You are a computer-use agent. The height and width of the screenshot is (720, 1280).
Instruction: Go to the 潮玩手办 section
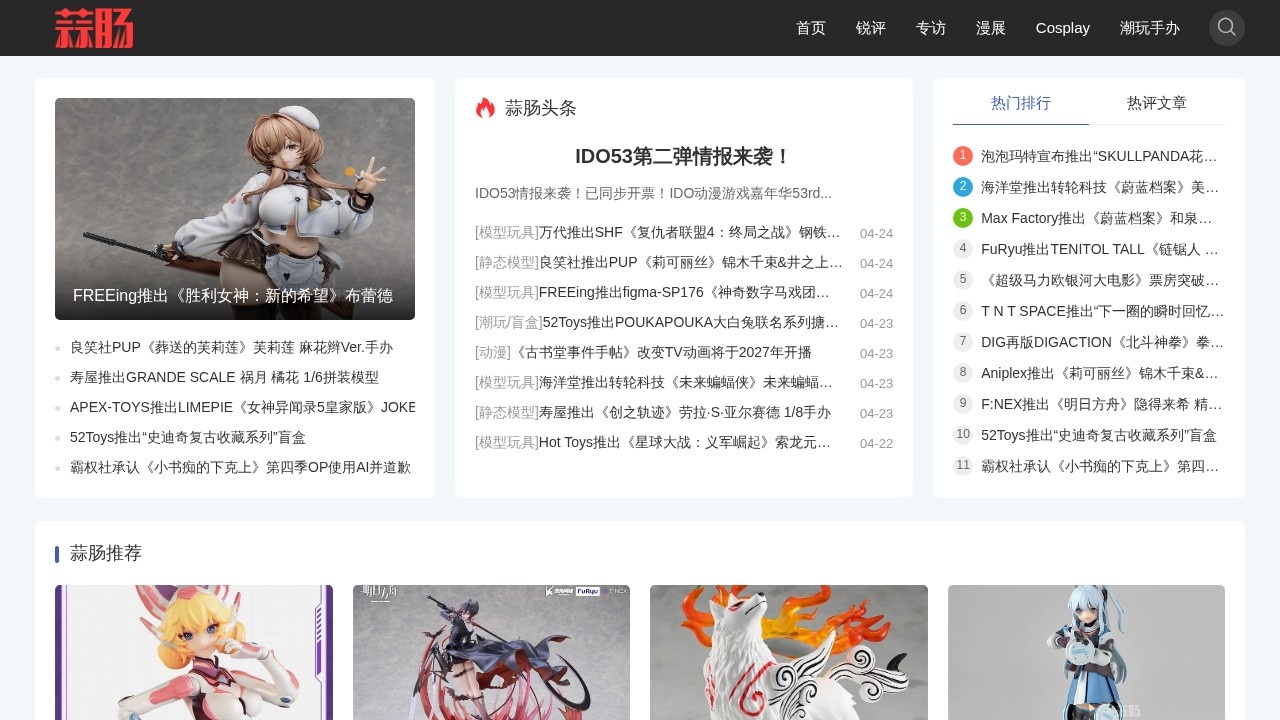[x=1150, y=28]
